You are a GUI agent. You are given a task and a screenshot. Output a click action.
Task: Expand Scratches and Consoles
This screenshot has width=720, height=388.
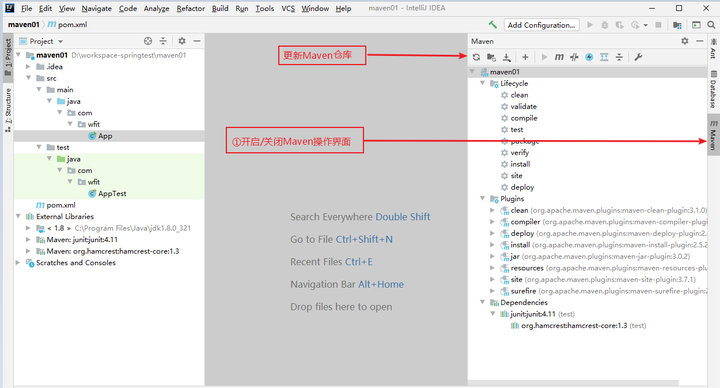18,263
